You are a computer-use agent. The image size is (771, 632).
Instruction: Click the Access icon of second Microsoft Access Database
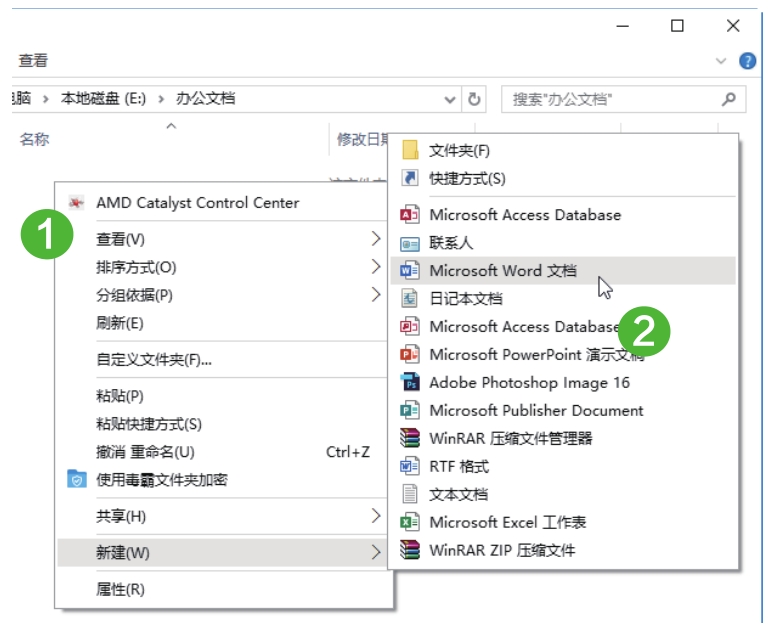[x=410, y=327]
